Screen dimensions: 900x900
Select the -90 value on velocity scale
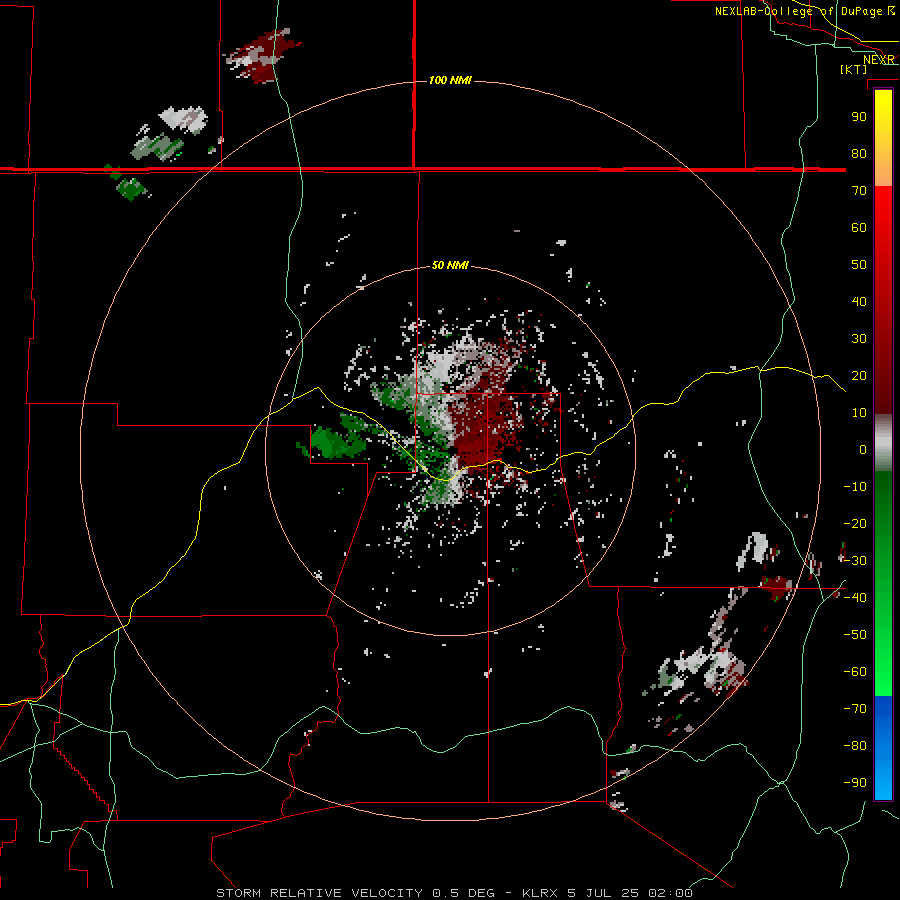point(855,783)
